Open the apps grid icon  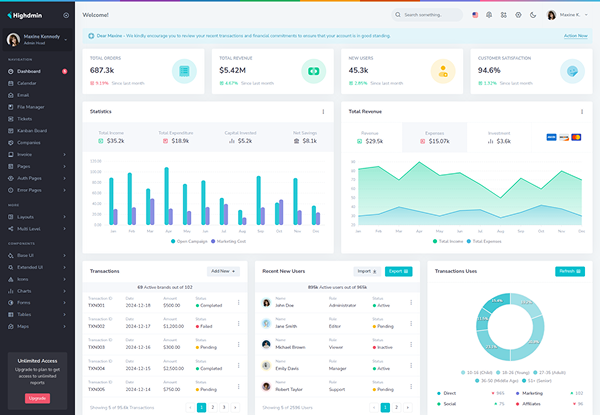504,15
